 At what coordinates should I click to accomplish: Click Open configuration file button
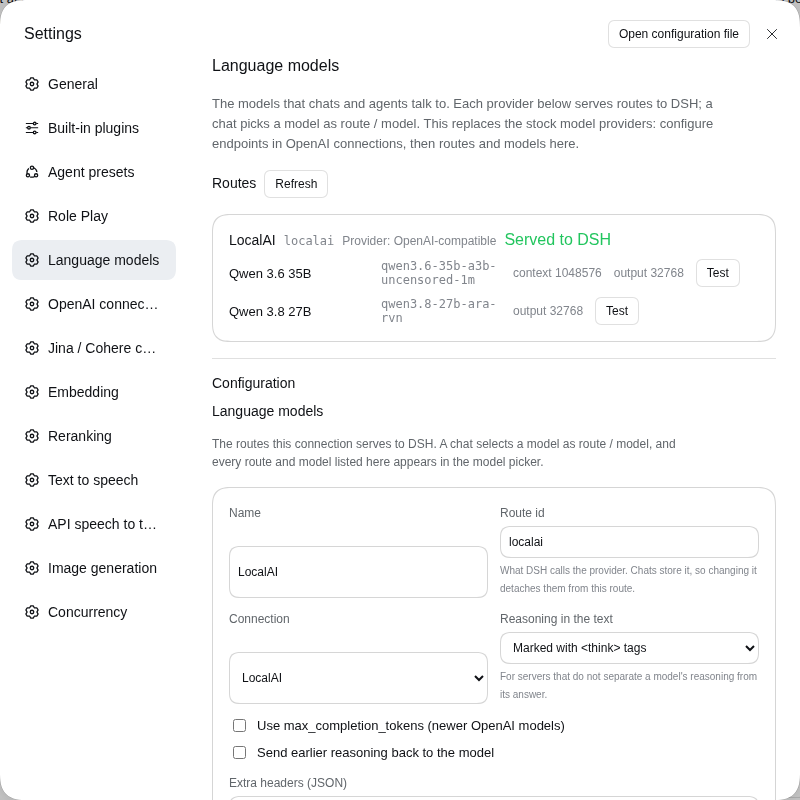click(679, 34)
